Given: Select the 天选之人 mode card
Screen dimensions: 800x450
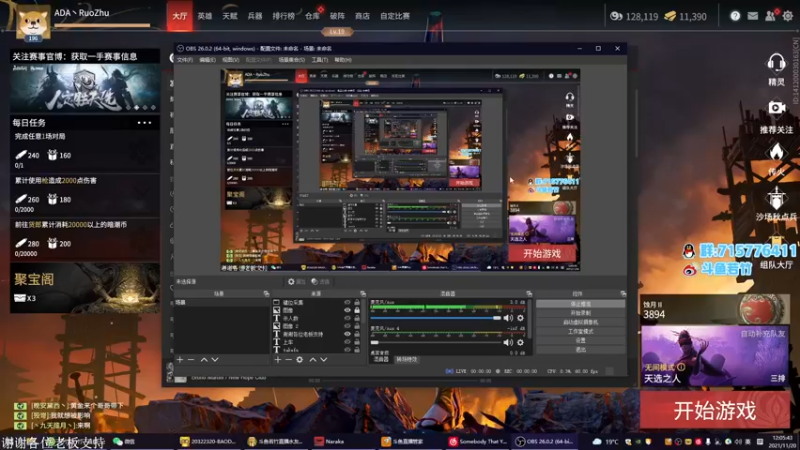Looking at the screenshot, I should pos(714,357).
